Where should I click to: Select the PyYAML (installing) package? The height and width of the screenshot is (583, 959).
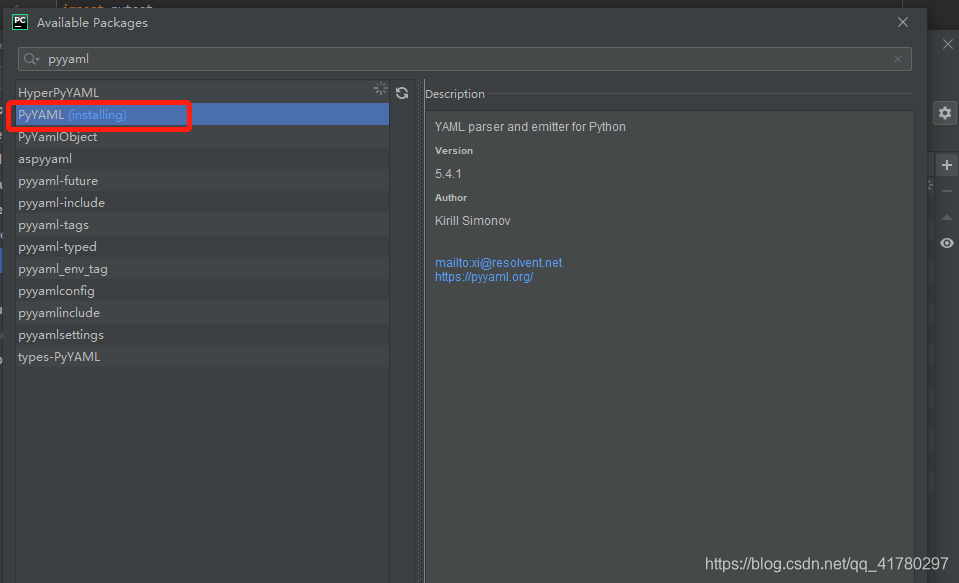(202, 114)
